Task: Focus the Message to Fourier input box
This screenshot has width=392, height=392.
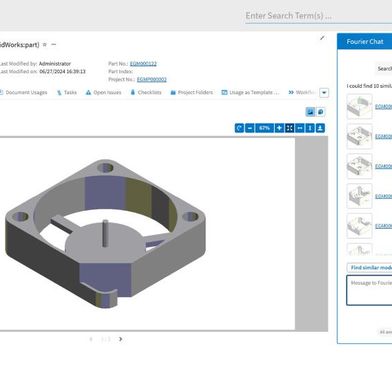Action: point(369,290)
